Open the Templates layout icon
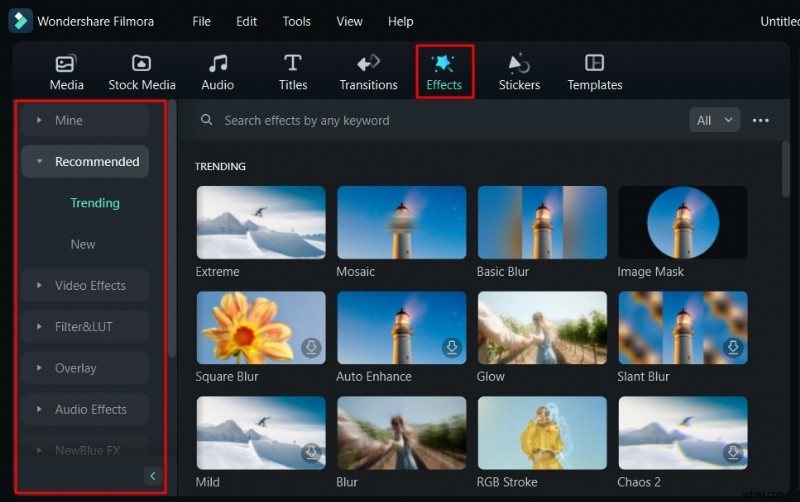This screenshot has width=800, height=502. [x=594, y=63]
